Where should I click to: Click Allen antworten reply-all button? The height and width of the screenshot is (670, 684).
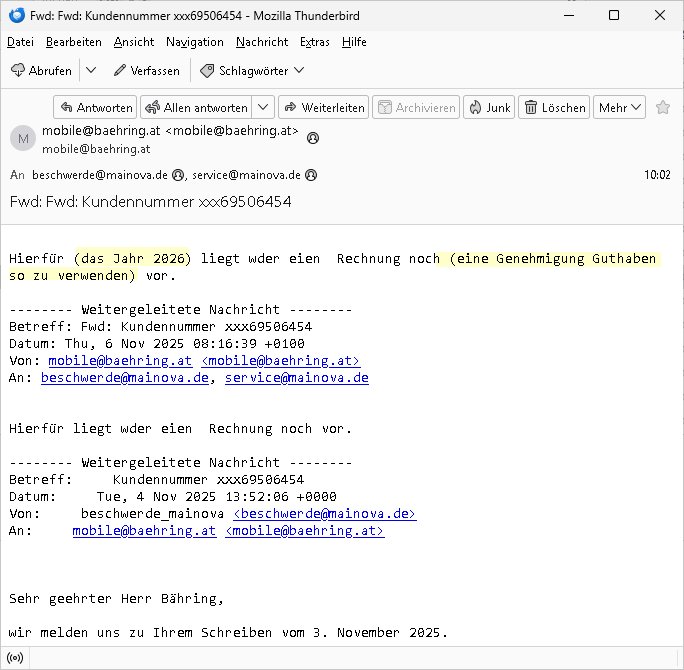[195, 108]
